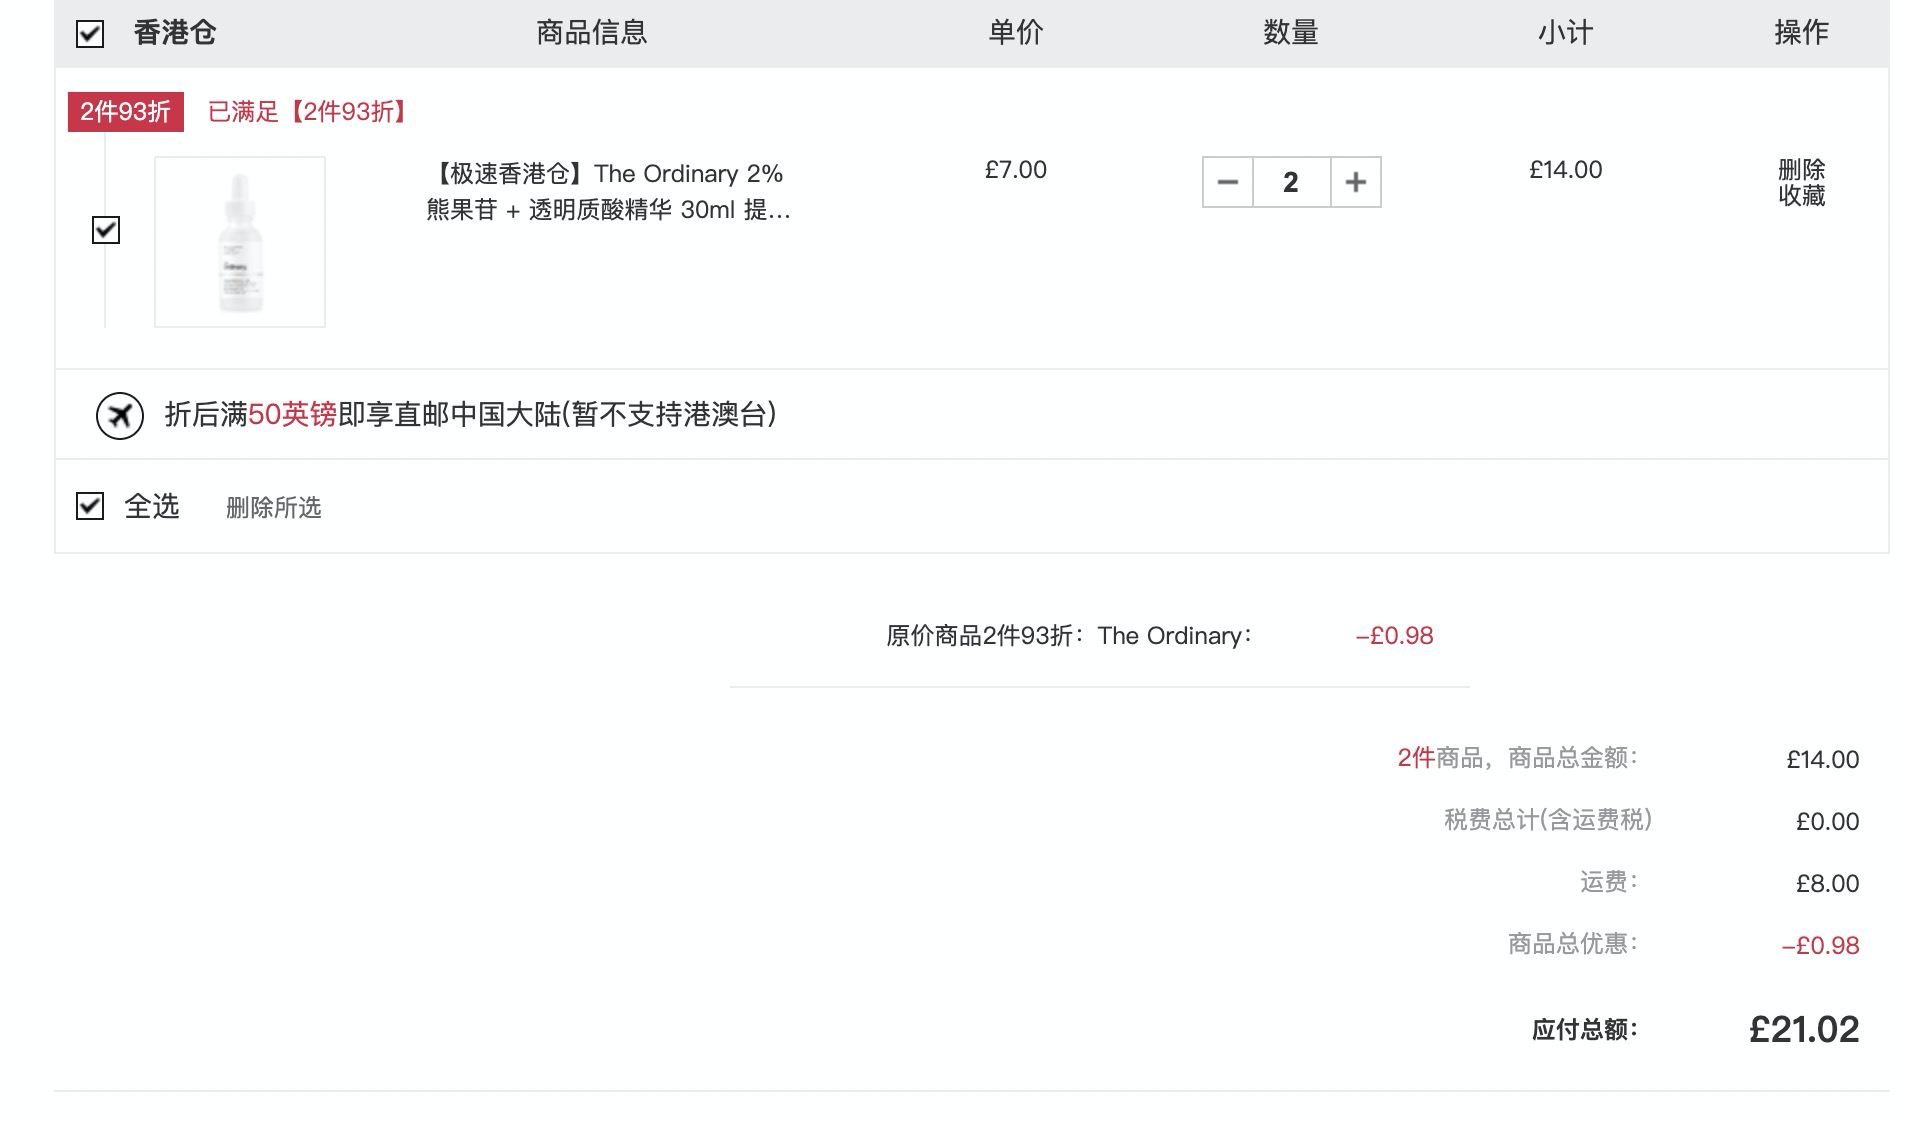Click the 折后满50英镑 direct mail notice

tap(470, 414)
